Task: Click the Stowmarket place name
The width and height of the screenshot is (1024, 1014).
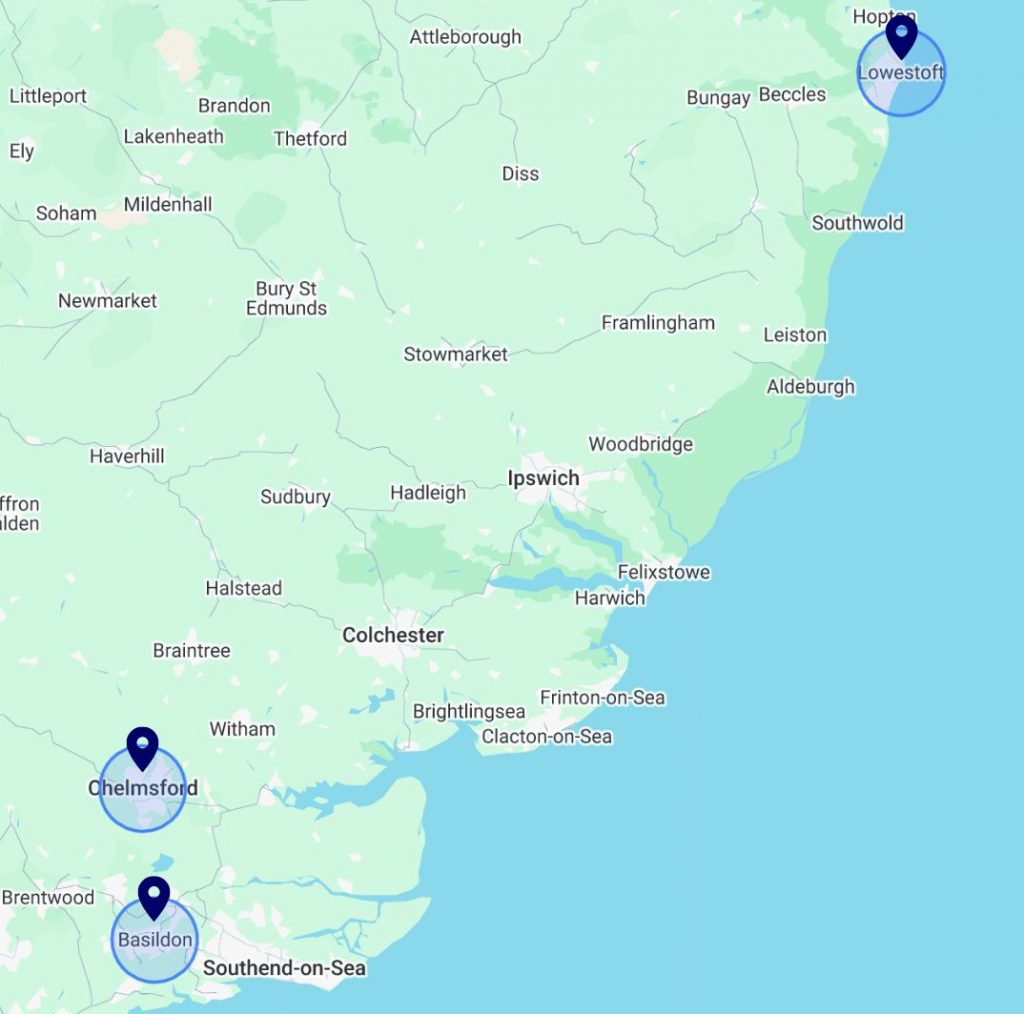Action: pos(455,354)
